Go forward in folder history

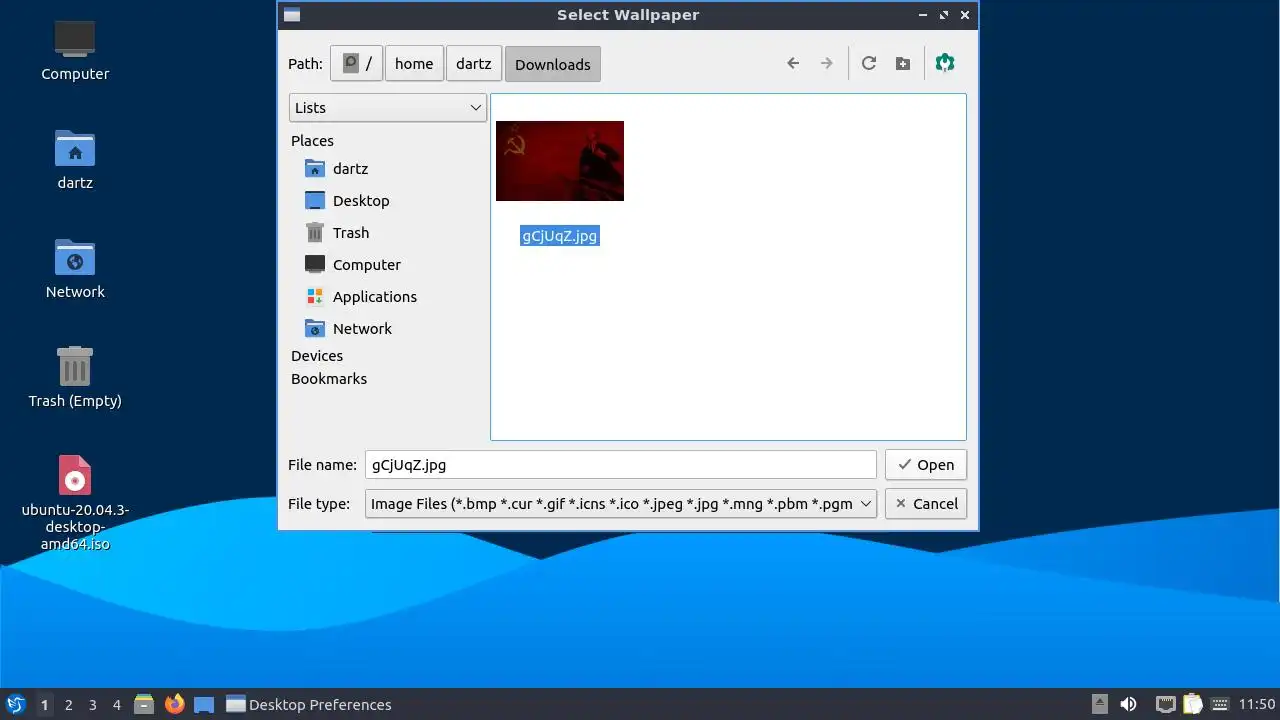(x=827, y=63)
